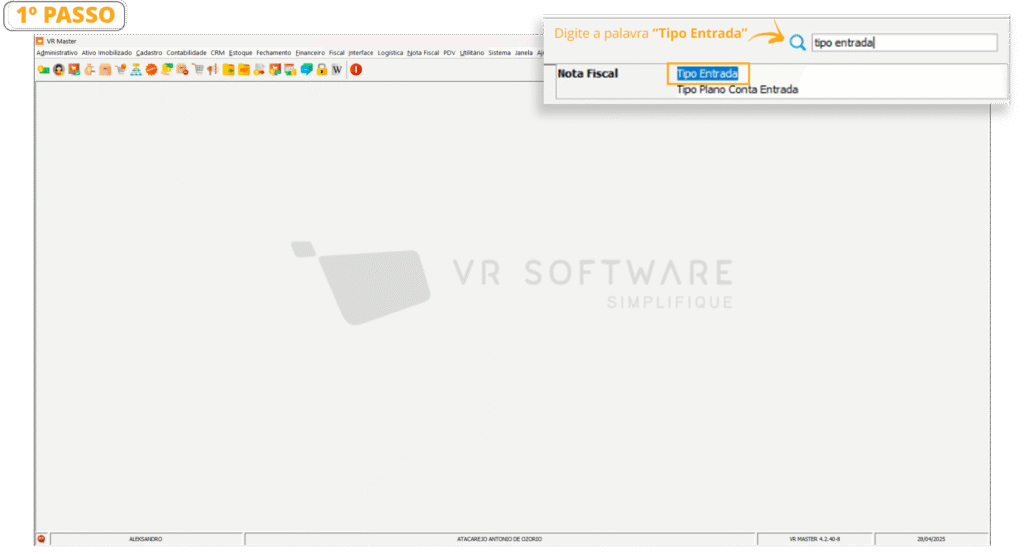Open the PDV menu
Screen dimensions: 1024x554
coord(449,53)
